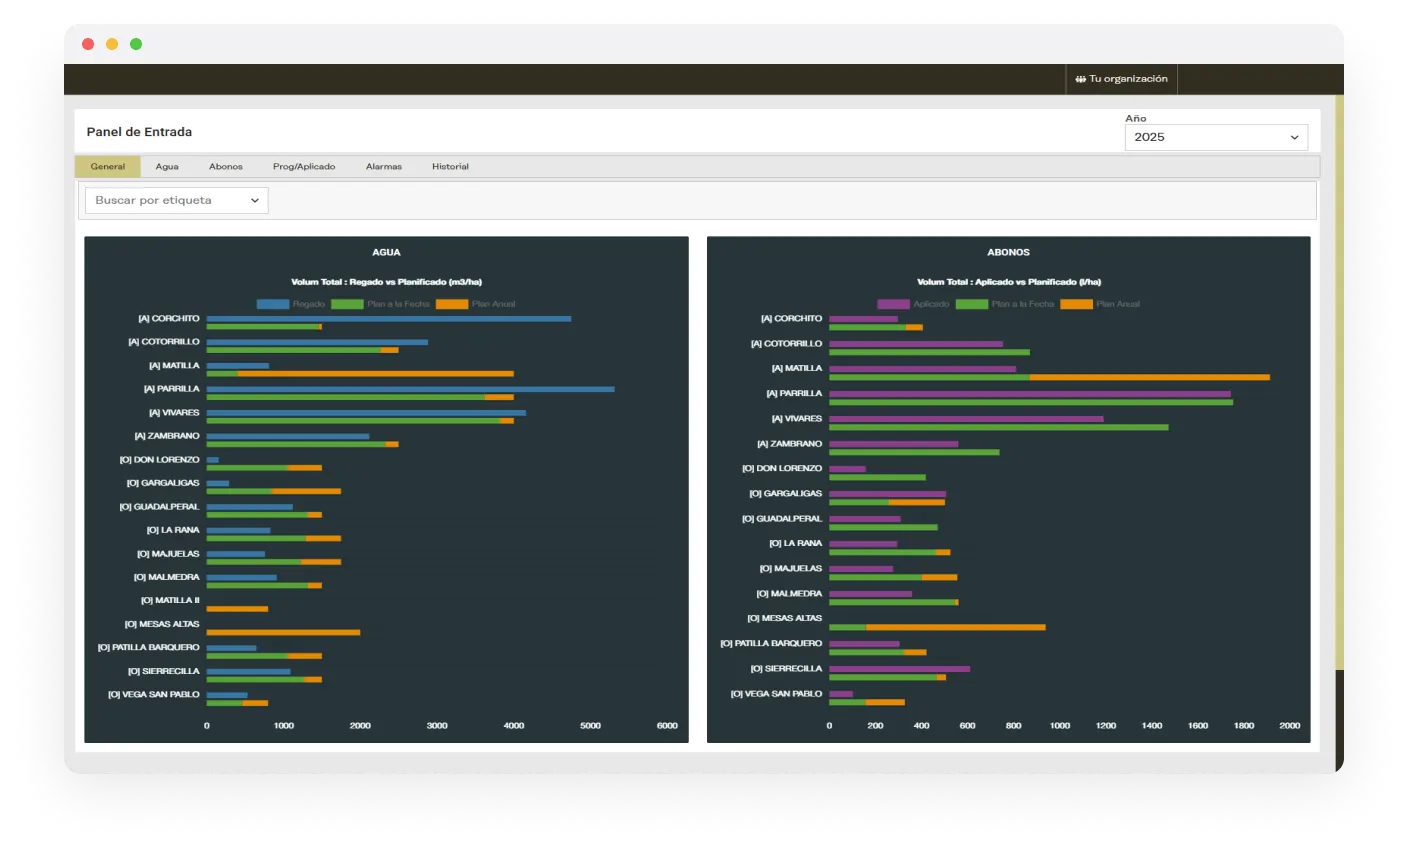Switch to the Abonos tab
This screenshot has width=1408, height=848.
click(x=226, y=167)
